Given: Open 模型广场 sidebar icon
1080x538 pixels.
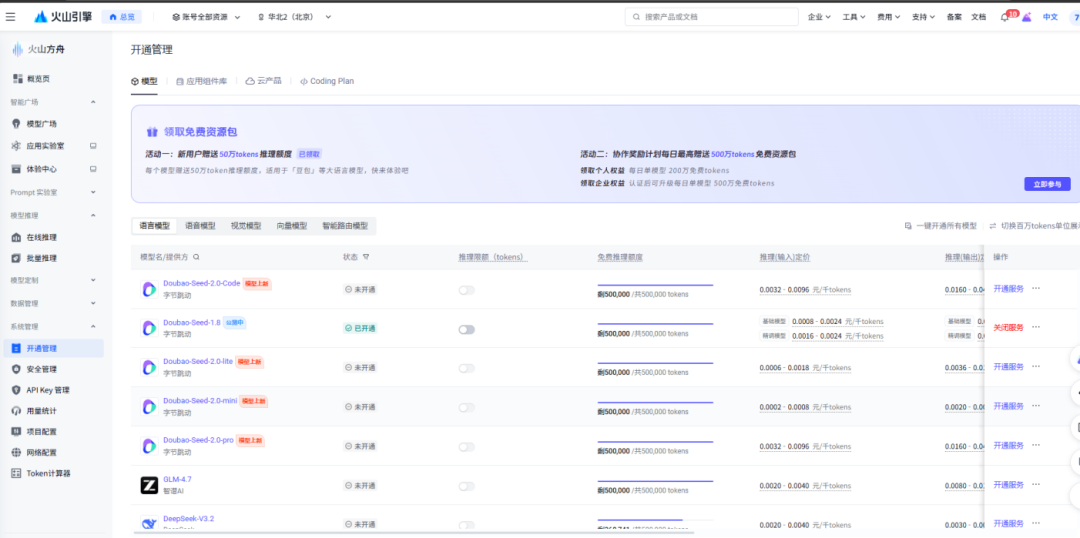Looking at the screenshot, I should coord(17,123).
